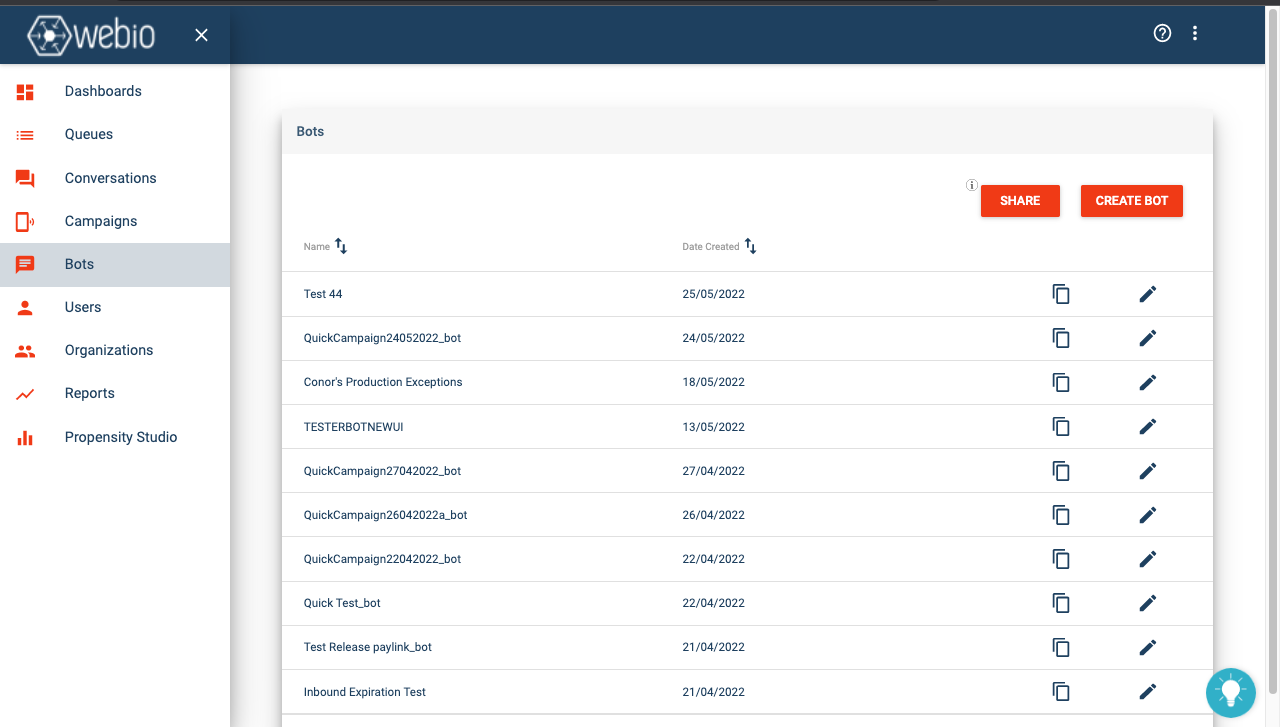Open the help question mark icon

point(1162,33)
